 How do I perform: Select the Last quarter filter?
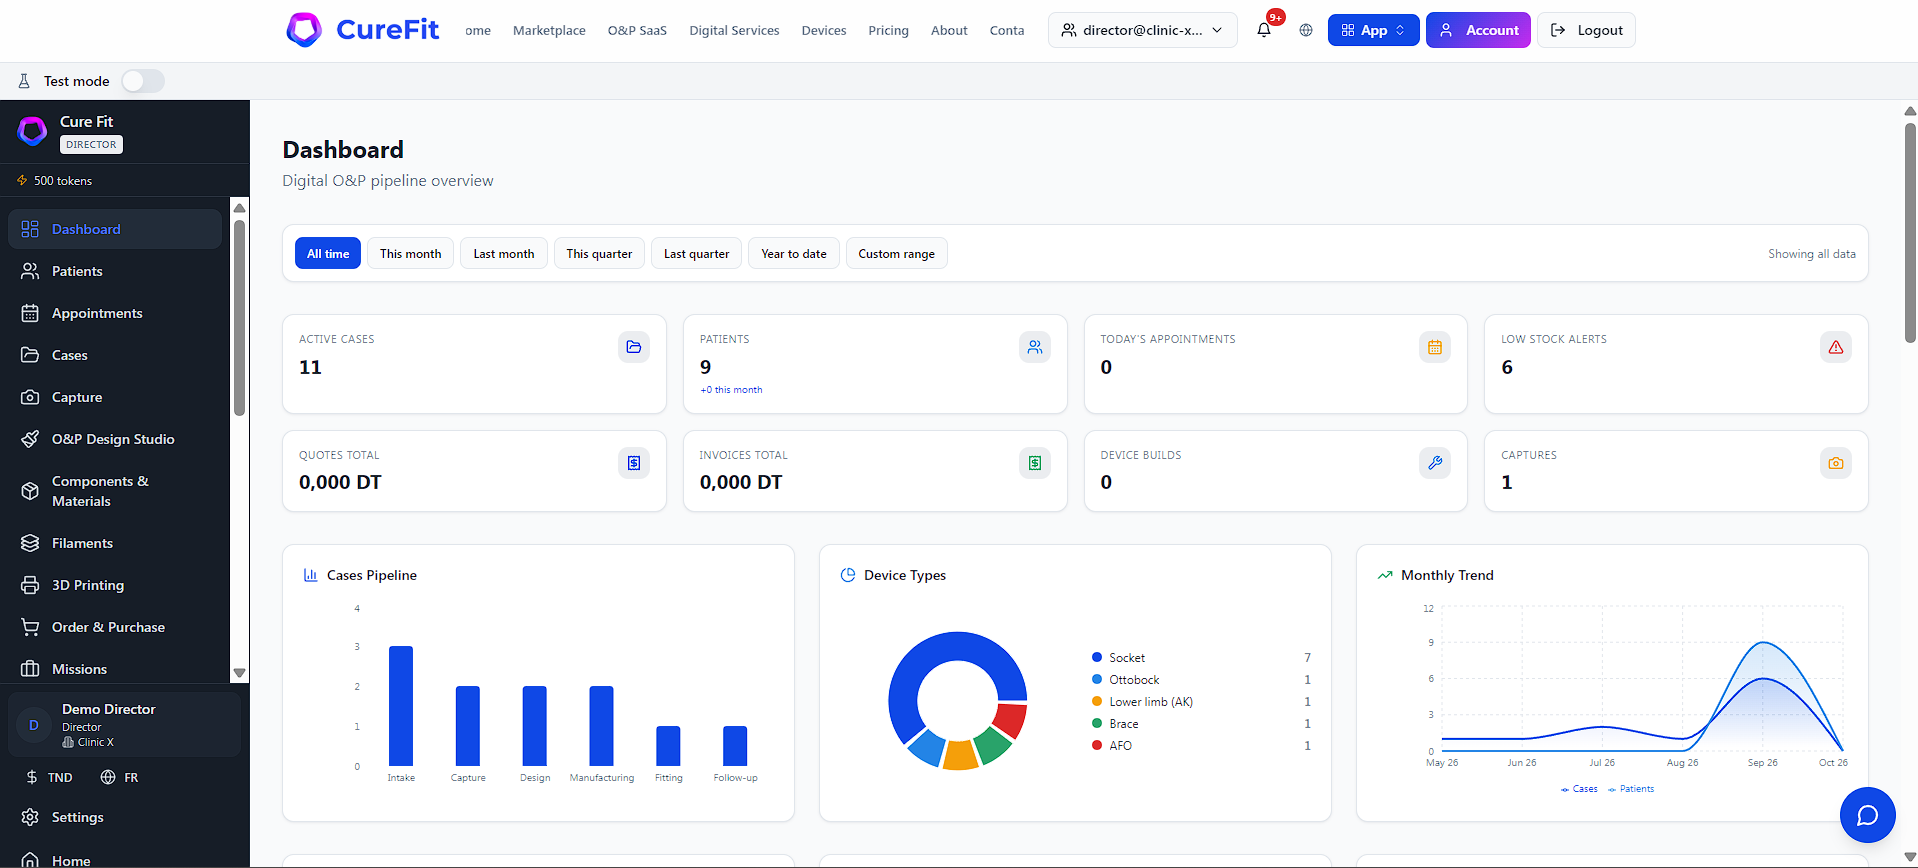[696, 254]
